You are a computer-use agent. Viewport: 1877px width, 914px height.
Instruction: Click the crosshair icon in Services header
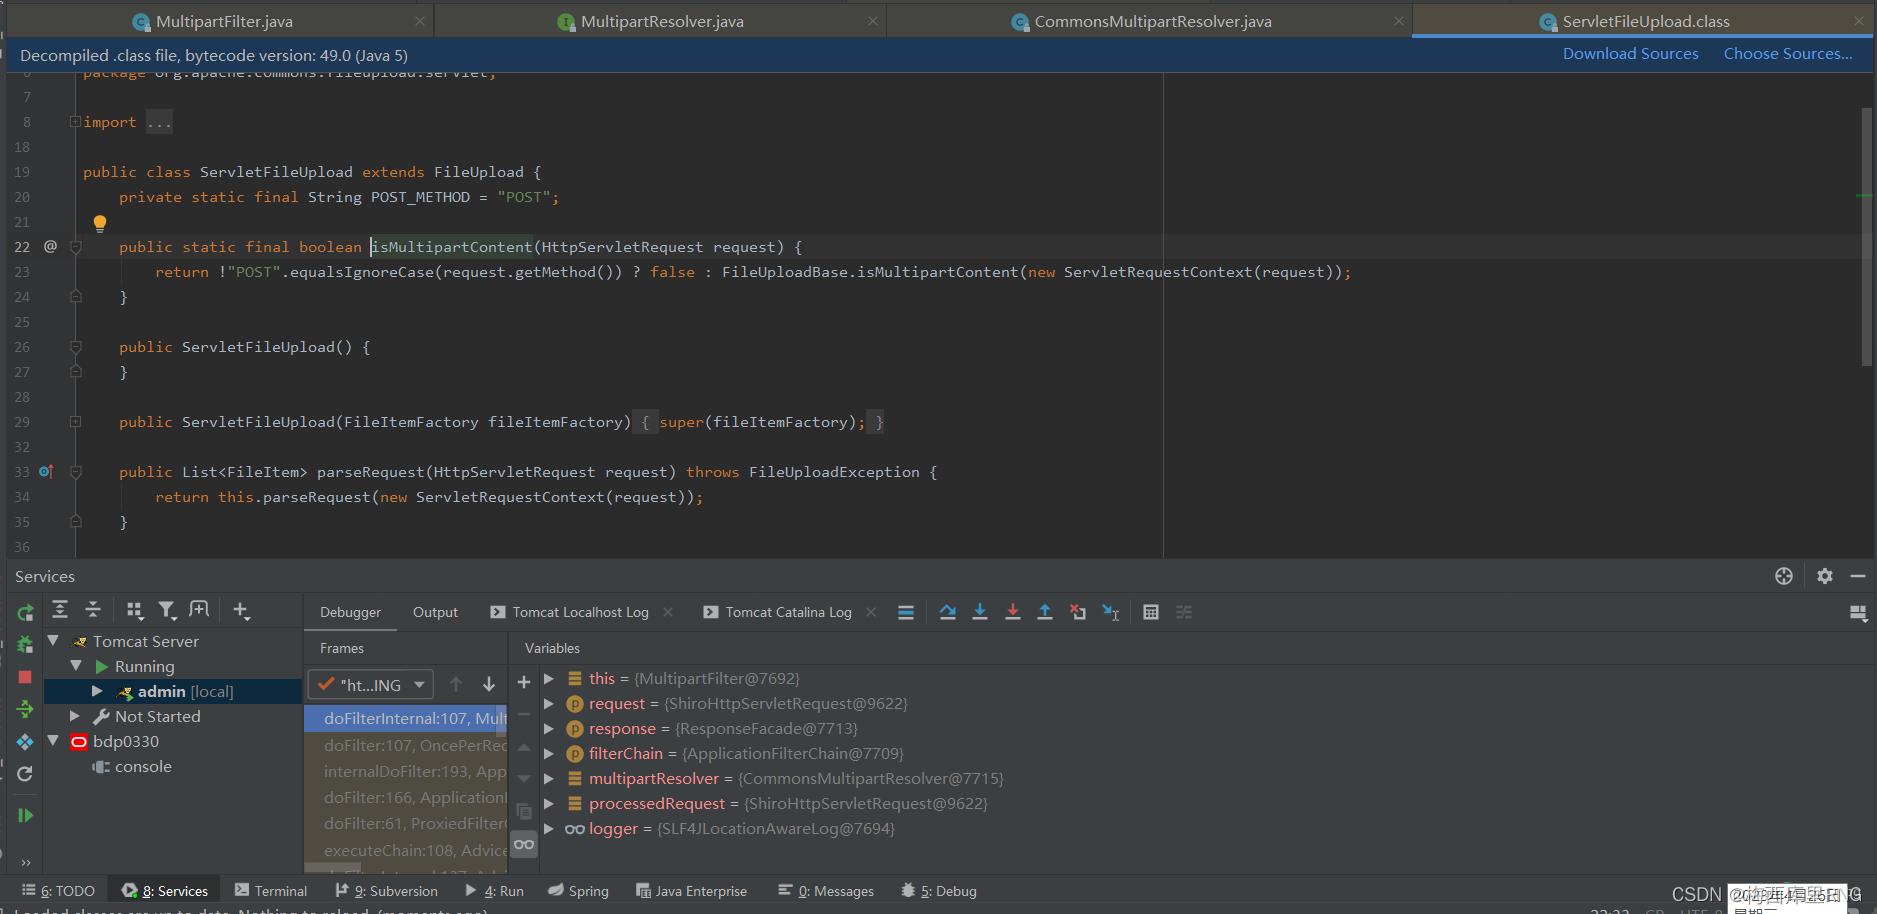1784,576
